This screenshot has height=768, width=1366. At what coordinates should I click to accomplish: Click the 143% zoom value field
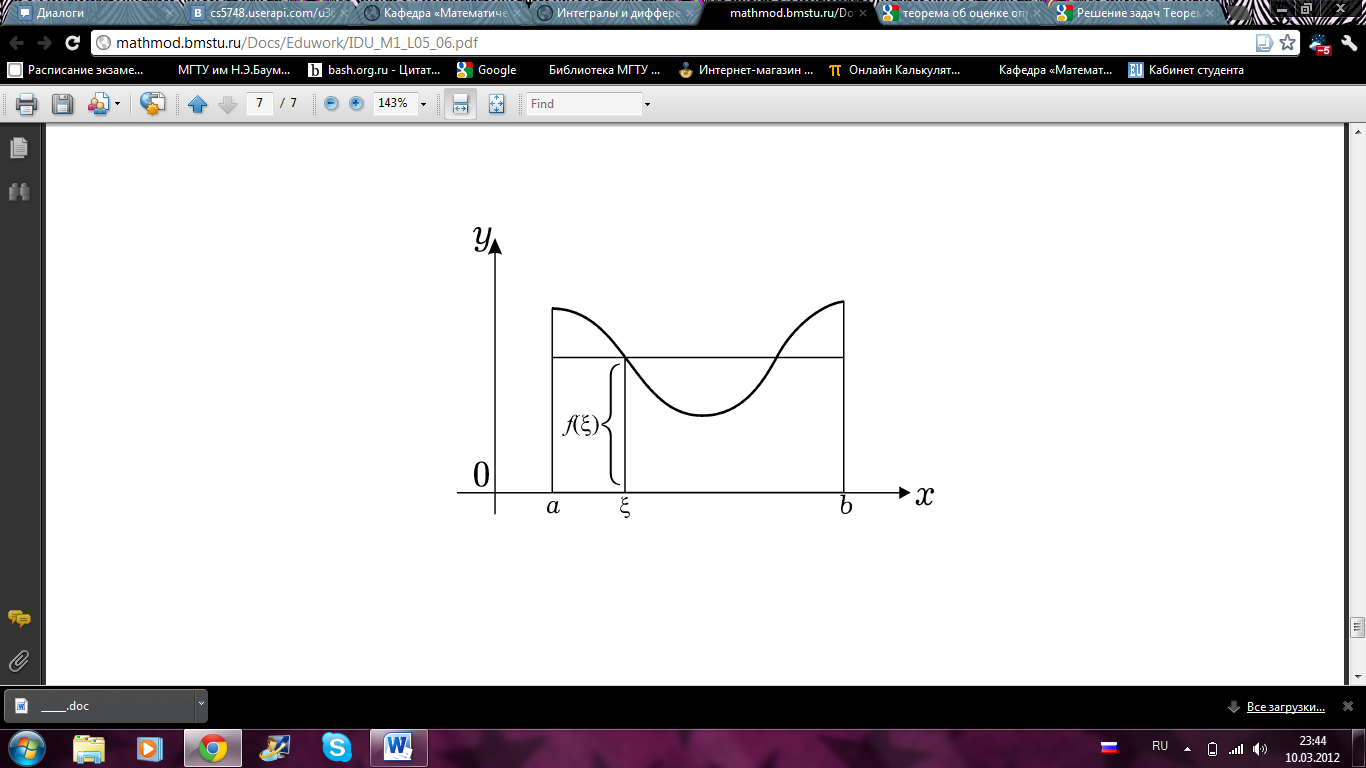[x=394, y=103]
